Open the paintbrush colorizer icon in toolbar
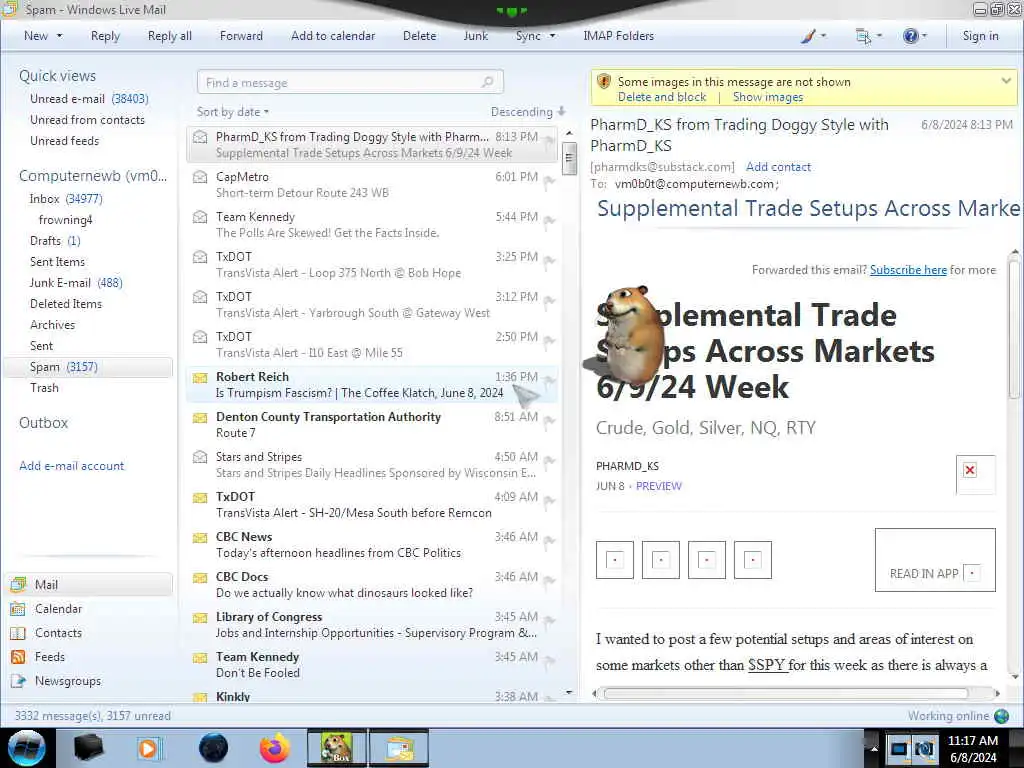This screenshot has height=768, width=1024. pos(808,37)
